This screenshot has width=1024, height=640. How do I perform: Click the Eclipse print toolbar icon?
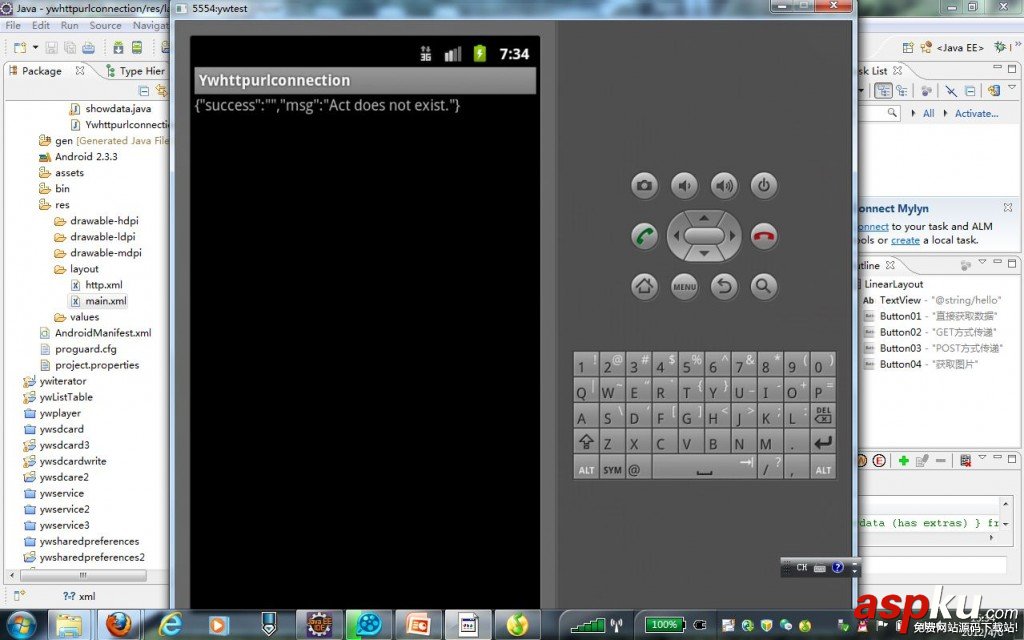click(88, 47)
